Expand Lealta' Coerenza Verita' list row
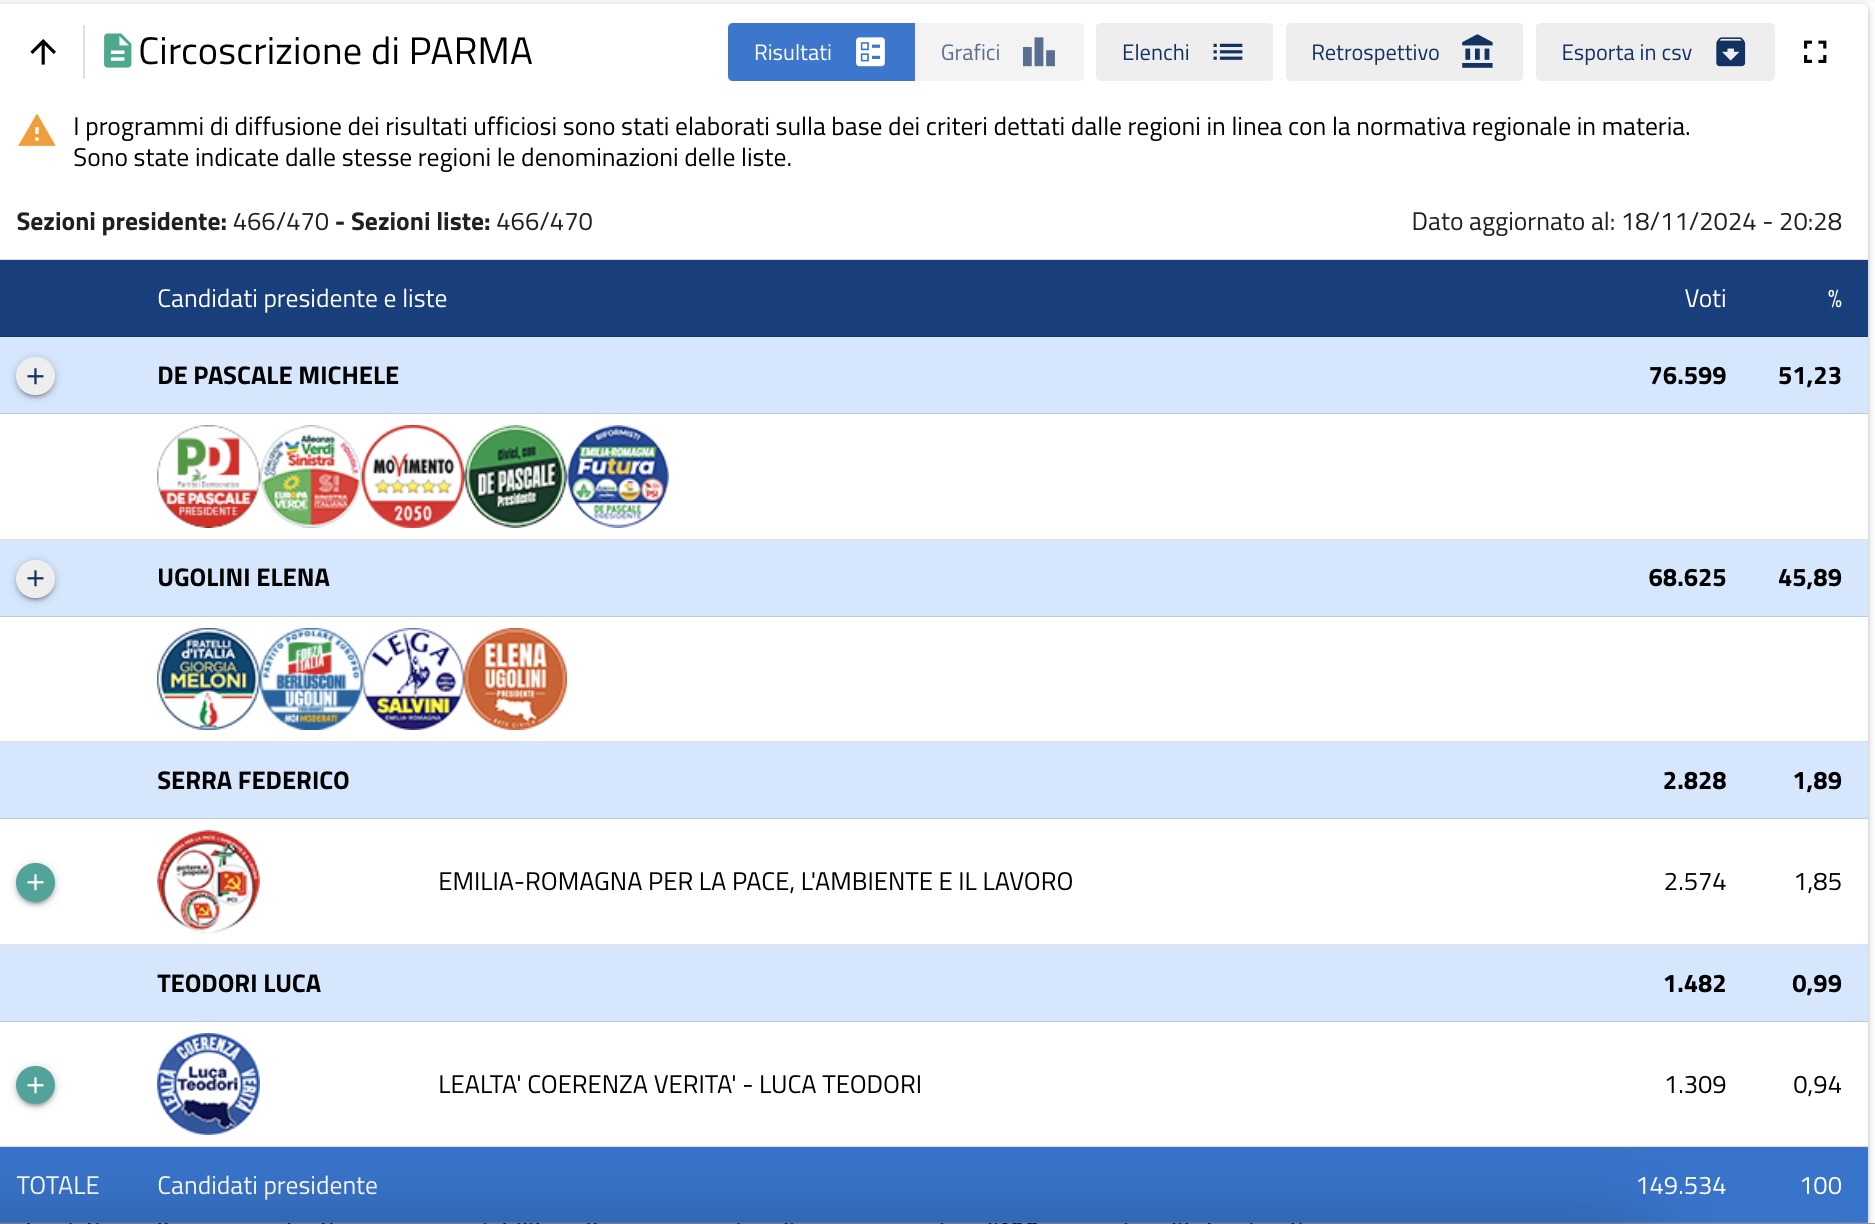This screenshot has height=1224, width=1875. 36,1085
